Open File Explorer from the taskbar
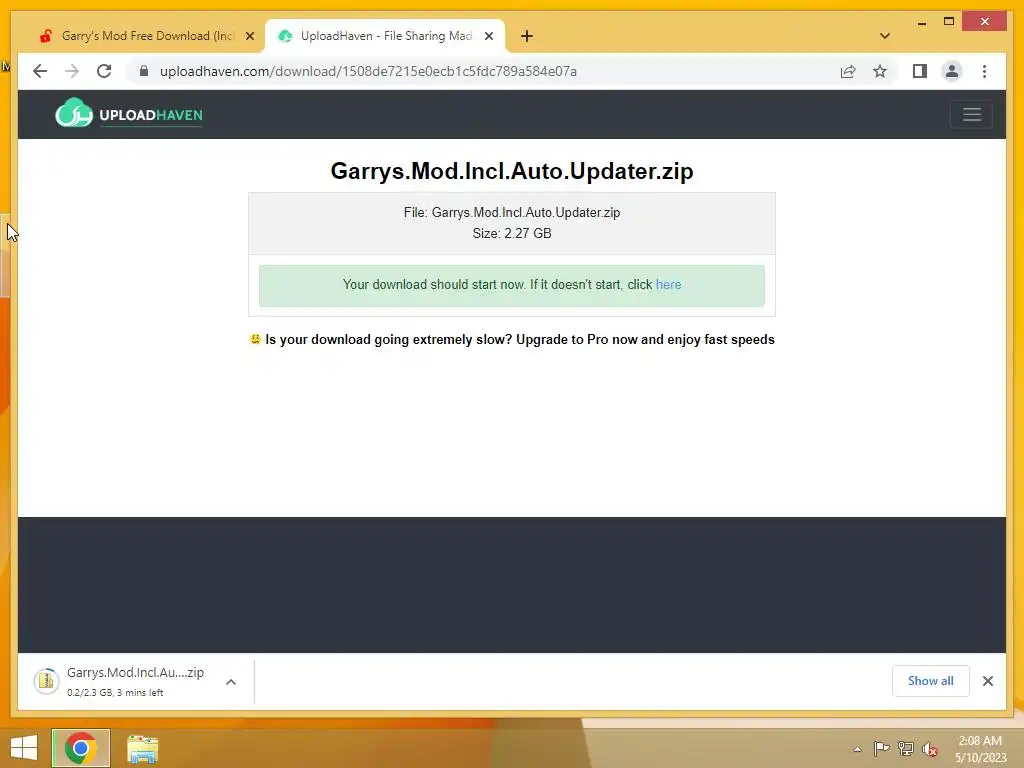 pos(142,749)
